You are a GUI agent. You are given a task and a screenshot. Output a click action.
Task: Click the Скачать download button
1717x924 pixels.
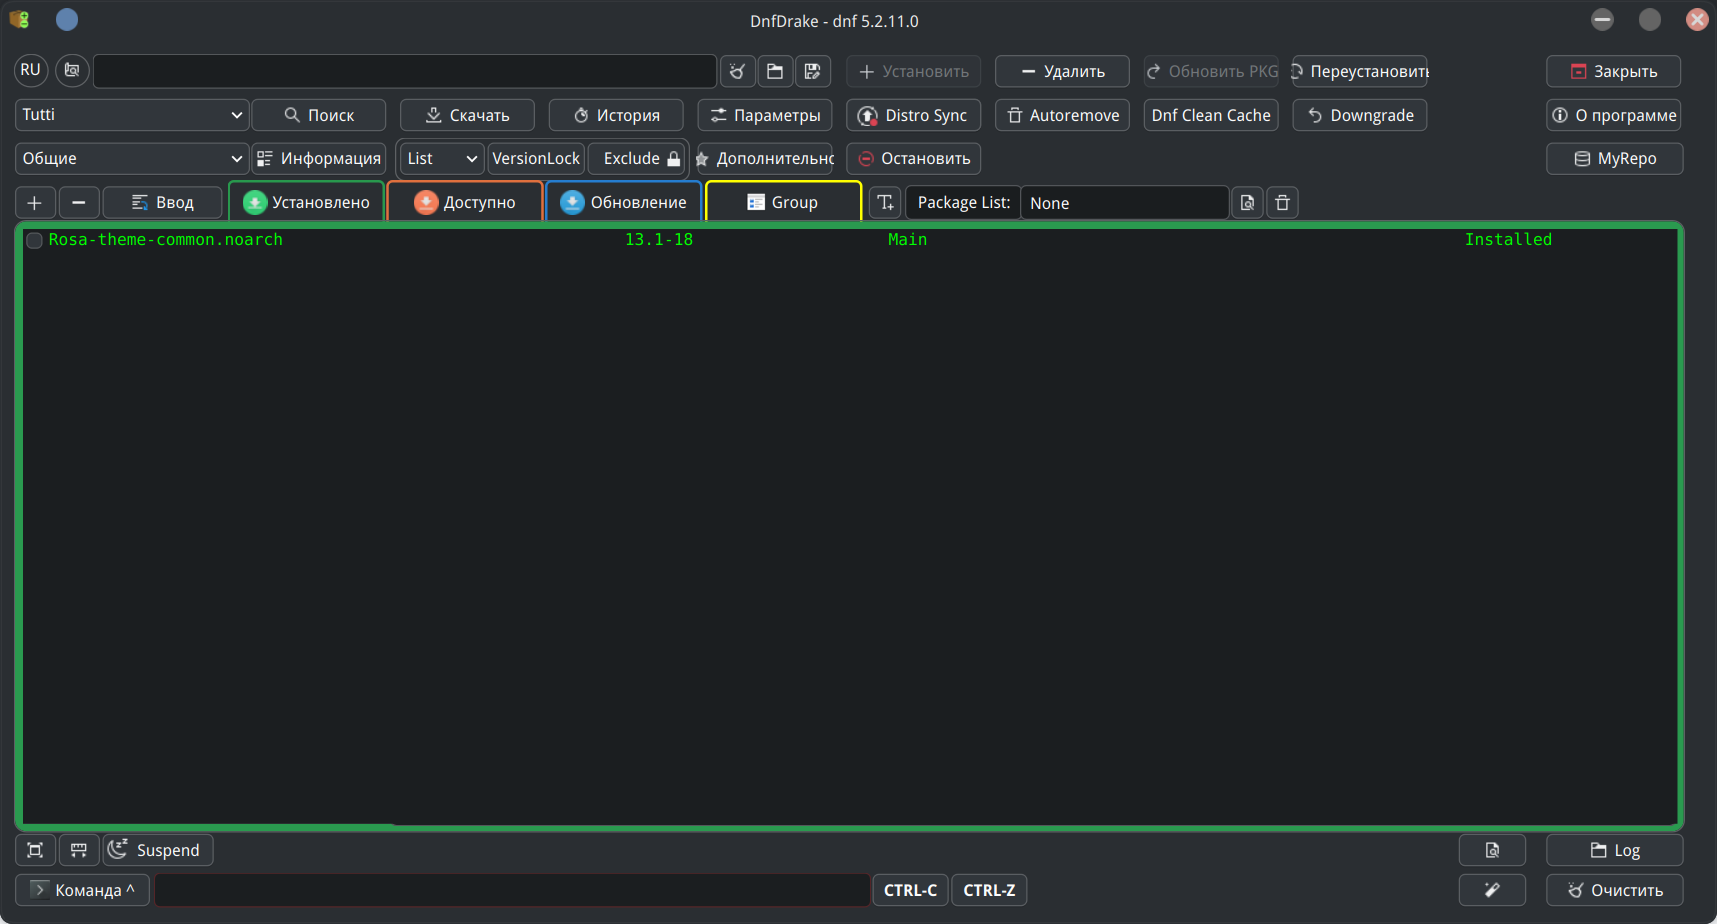tap(467, 115)
